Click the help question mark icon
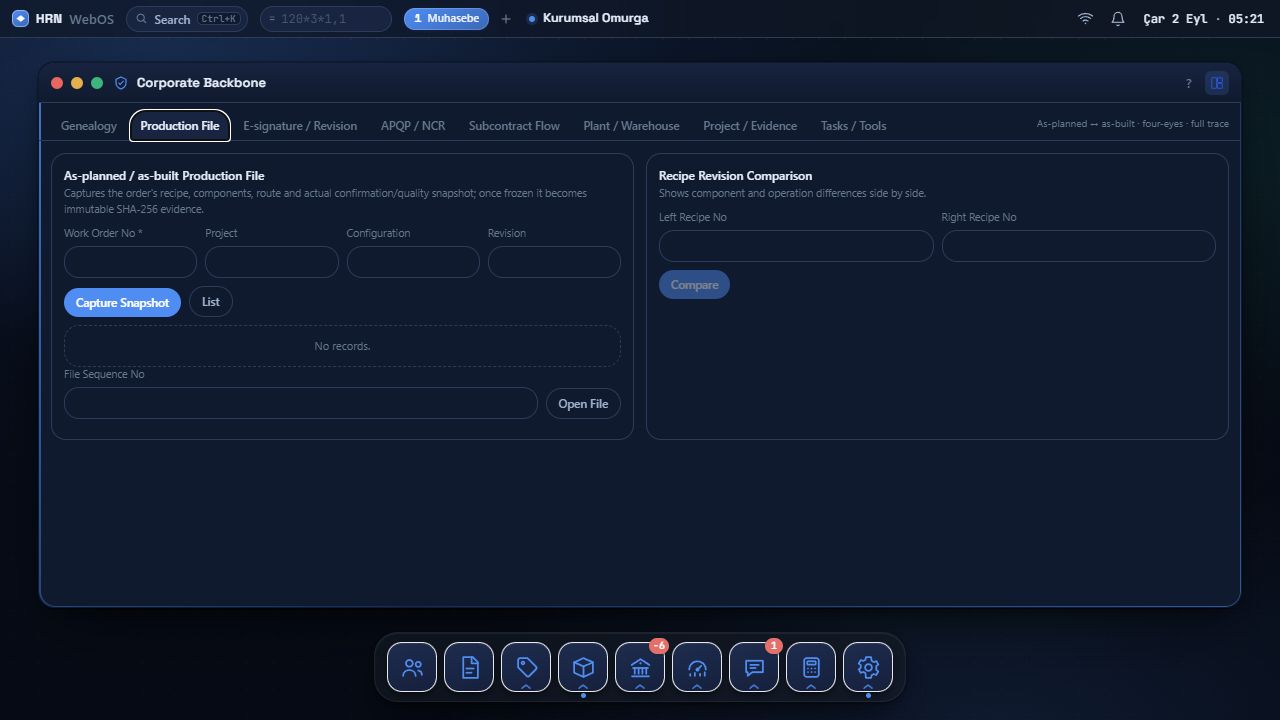The width and height of the screenshot is (1280, 720). click(1188, 83)
